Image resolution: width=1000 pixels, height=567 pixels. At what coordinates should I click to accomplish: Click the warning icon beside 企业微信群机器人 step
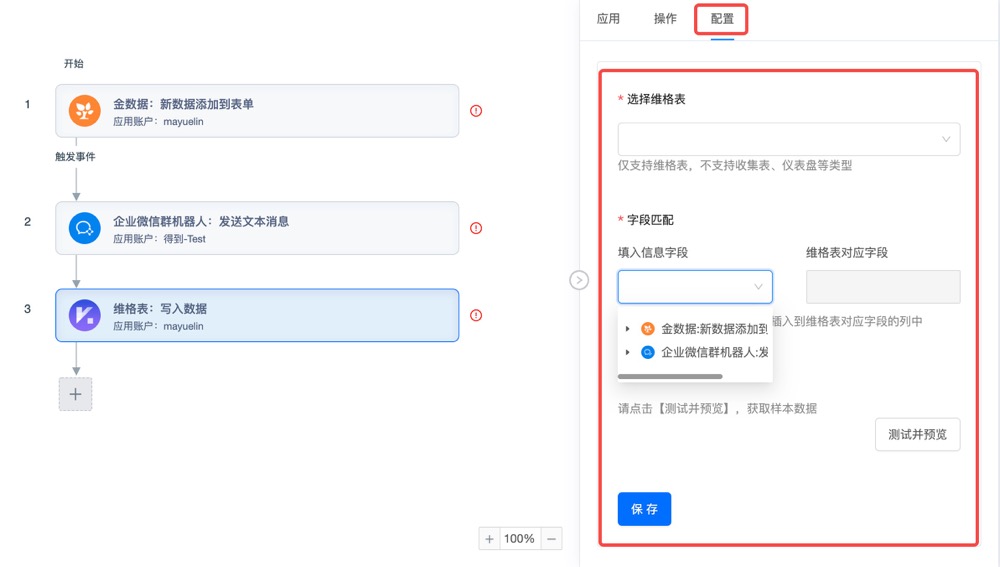[476, 228]
